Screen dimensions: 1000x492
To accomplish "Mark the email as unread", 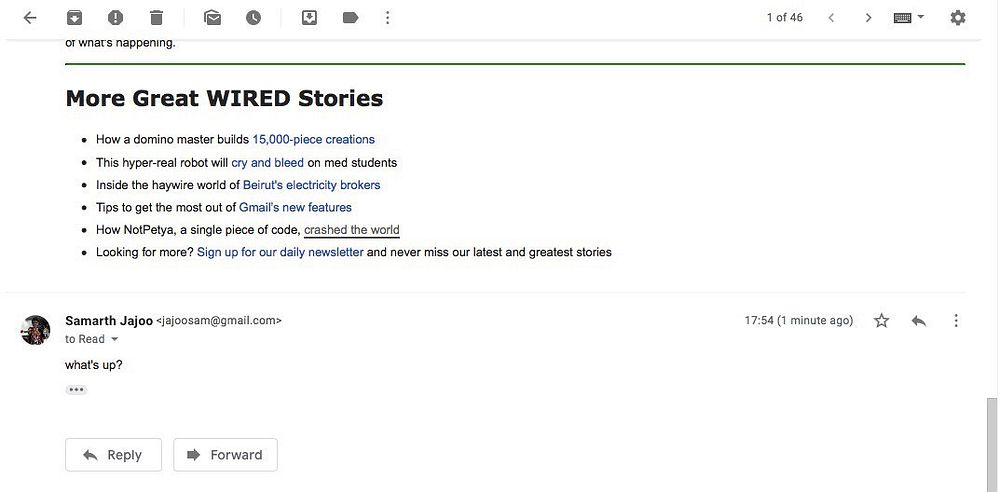I will click(212, 17).
